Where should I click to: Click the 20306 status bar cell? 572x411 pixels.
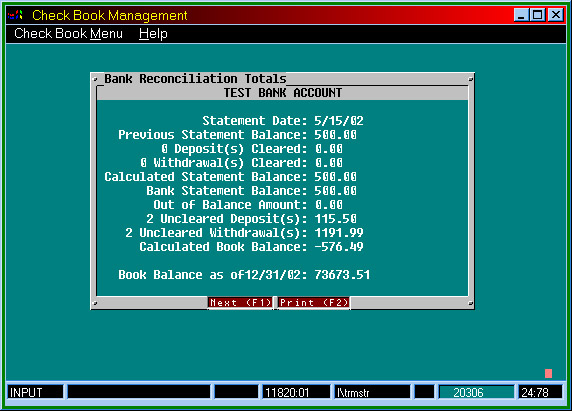point(476,392)
